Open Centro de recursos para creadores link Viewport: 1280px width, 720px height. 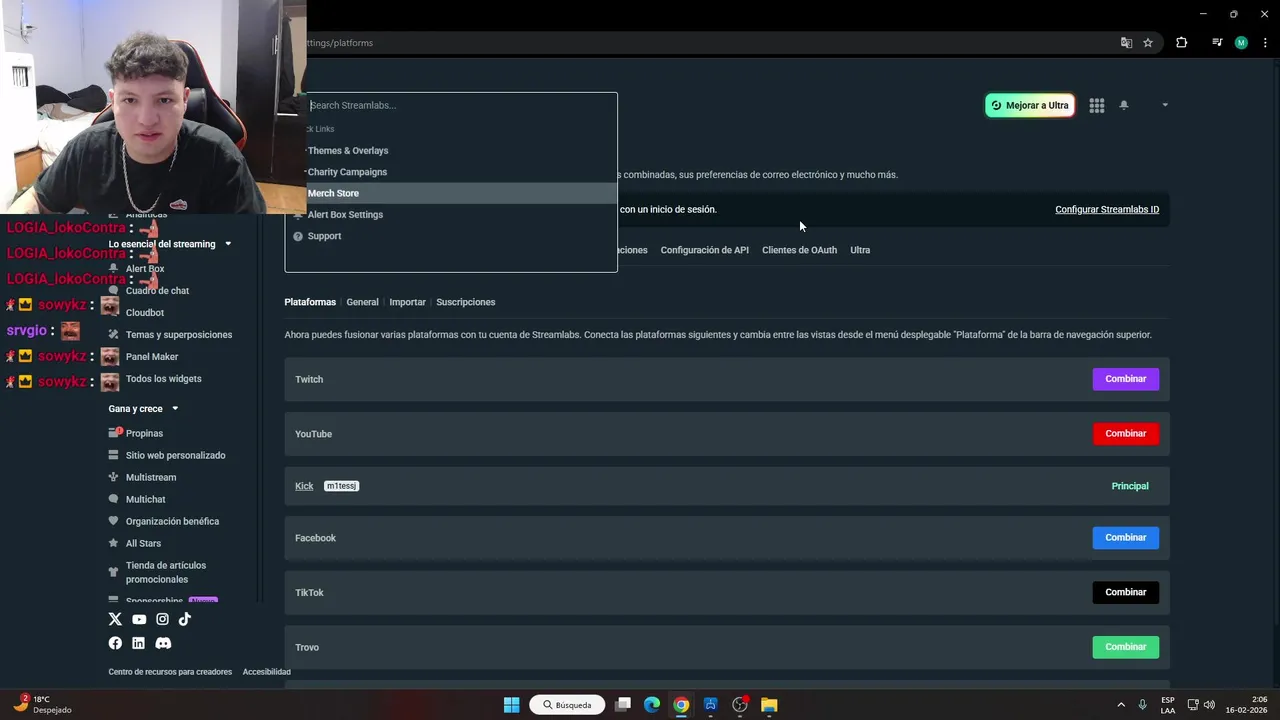click(x=170, y=672)
